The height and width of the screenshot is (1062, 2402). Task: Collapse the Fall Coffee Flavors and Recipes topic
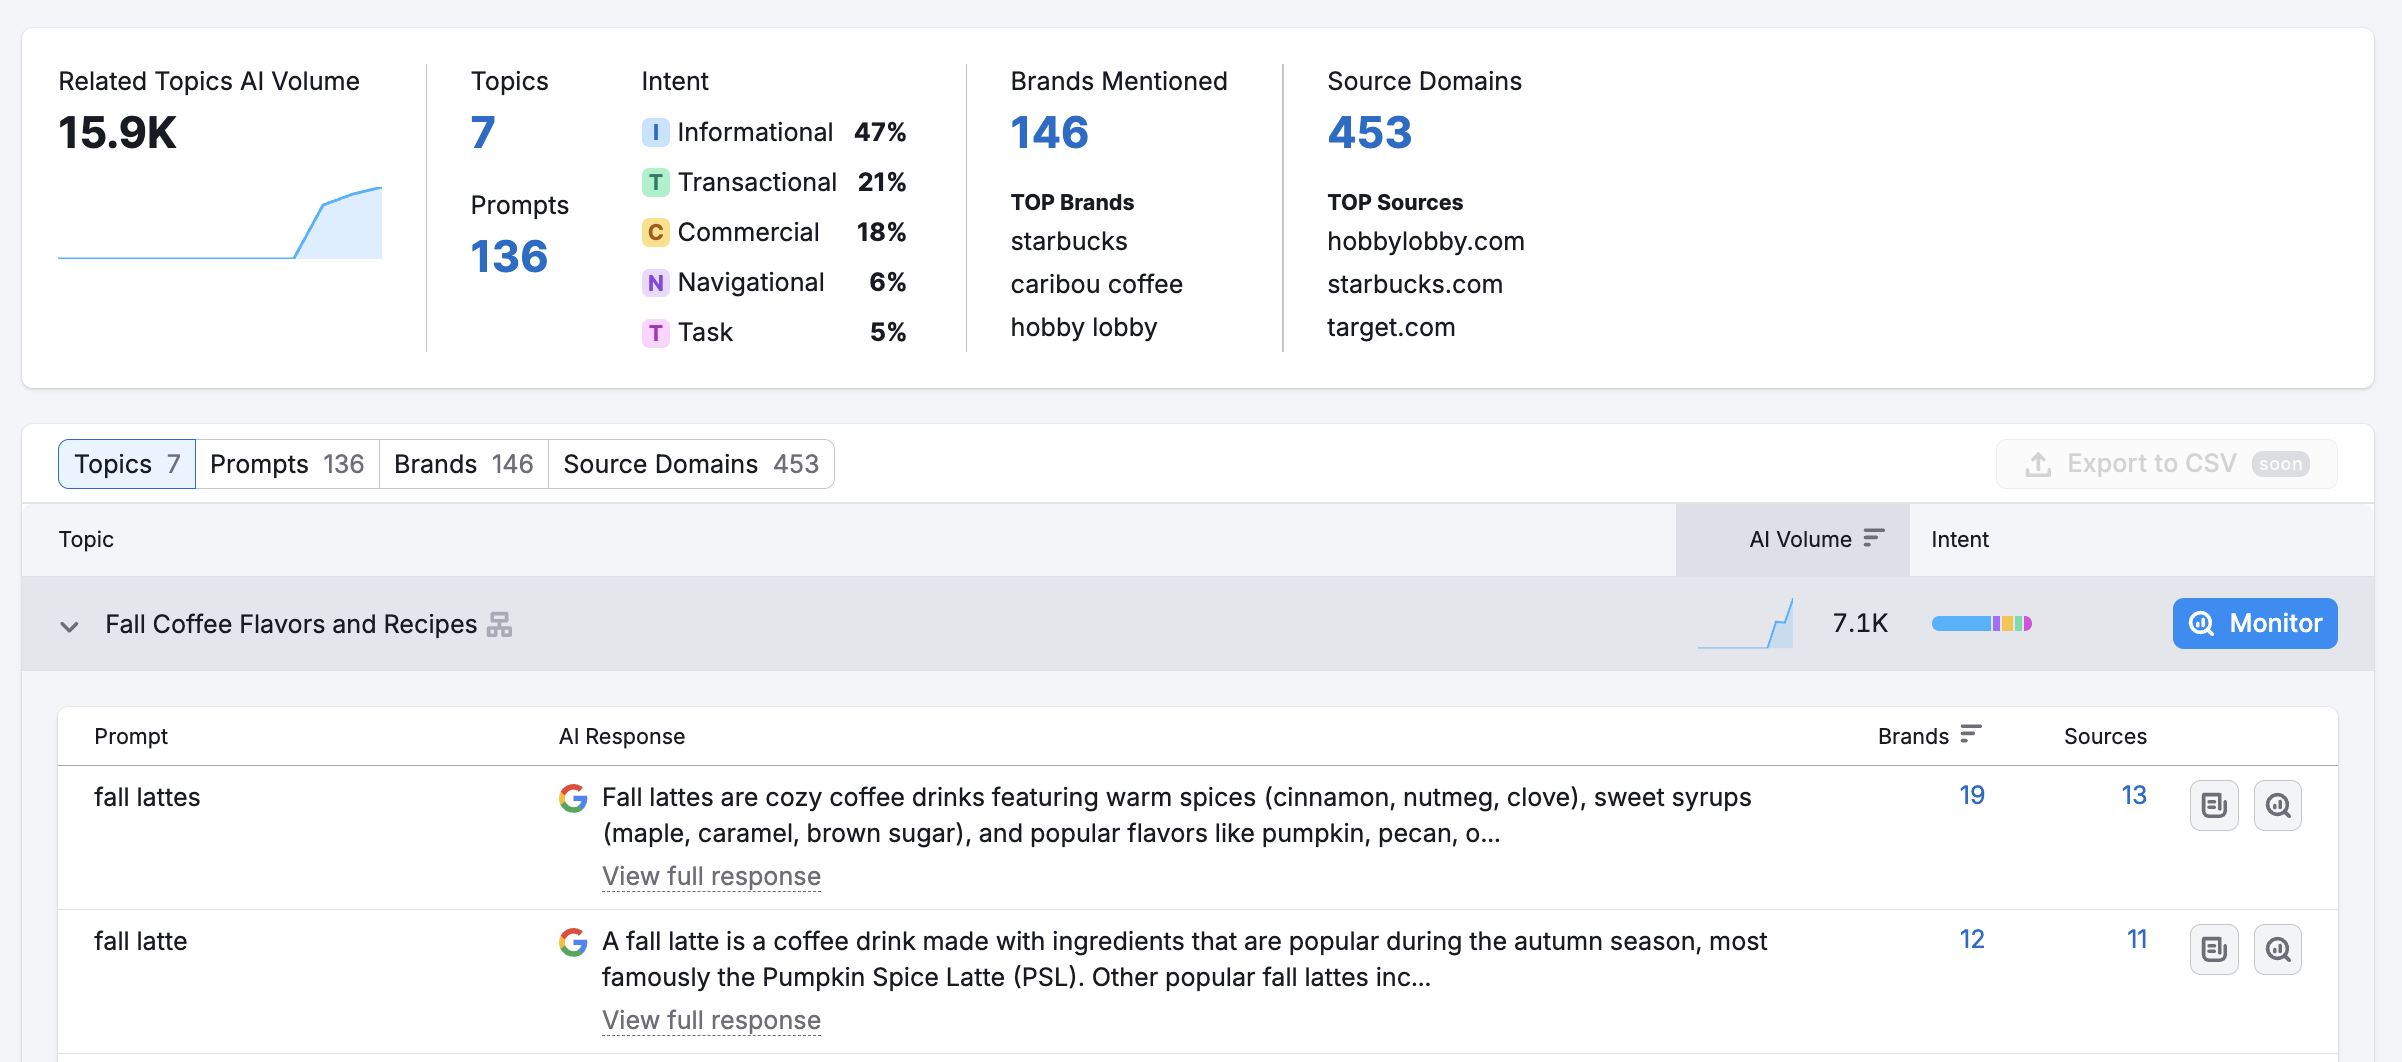tap(69, 626)
